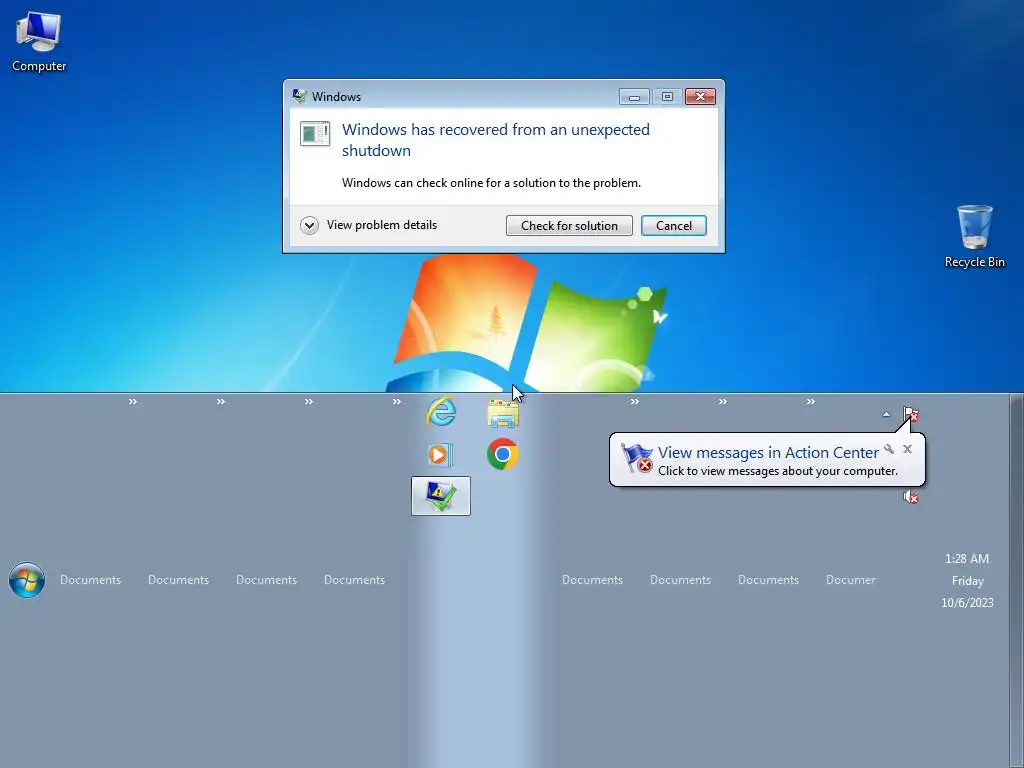Launch Windows Media Player from the taskbar

441,455
